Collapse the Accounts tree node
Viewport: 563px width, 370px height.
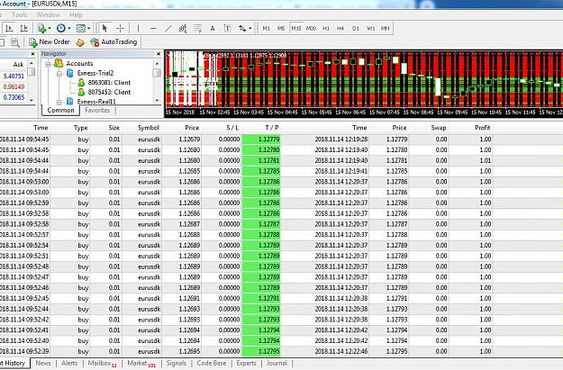tap(47, 64)
